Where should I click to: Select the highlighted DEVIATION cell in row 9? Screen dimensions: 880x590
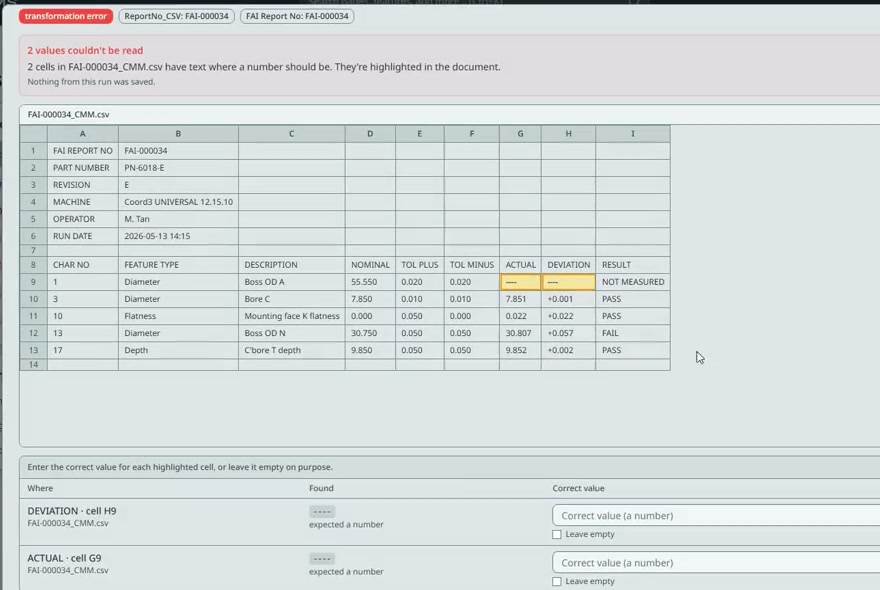pos(568,282)
